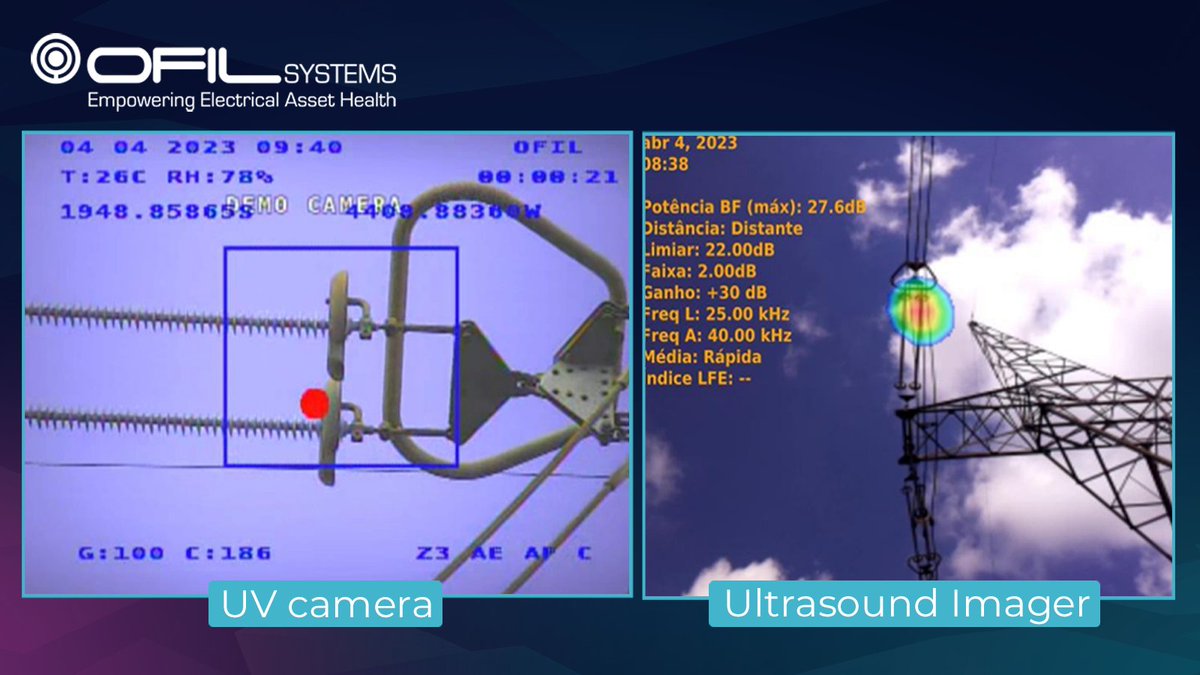Select the 'Freq A: 40.00 kHz' value
The height and width of the screenshot is (675, 1200).
(718, 335)
